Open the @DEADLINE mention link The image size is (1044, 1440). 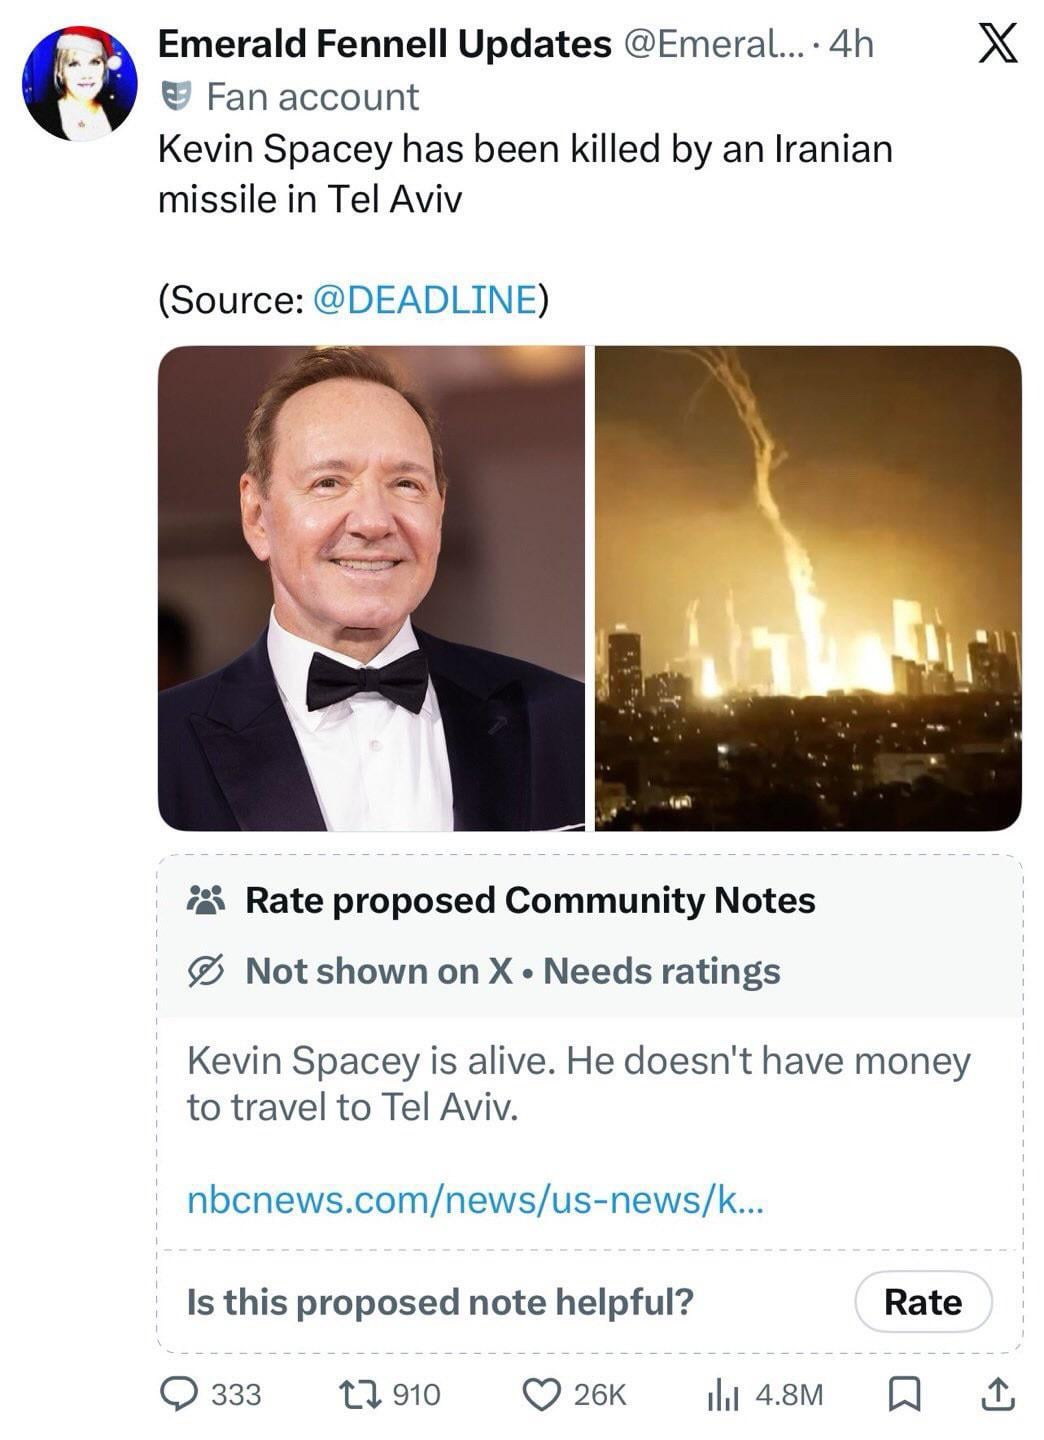click(x=425, y=299)
